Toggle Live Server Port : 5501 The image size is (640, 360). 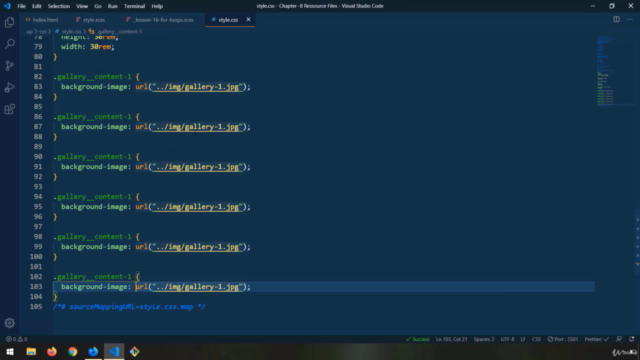point(562,339)
